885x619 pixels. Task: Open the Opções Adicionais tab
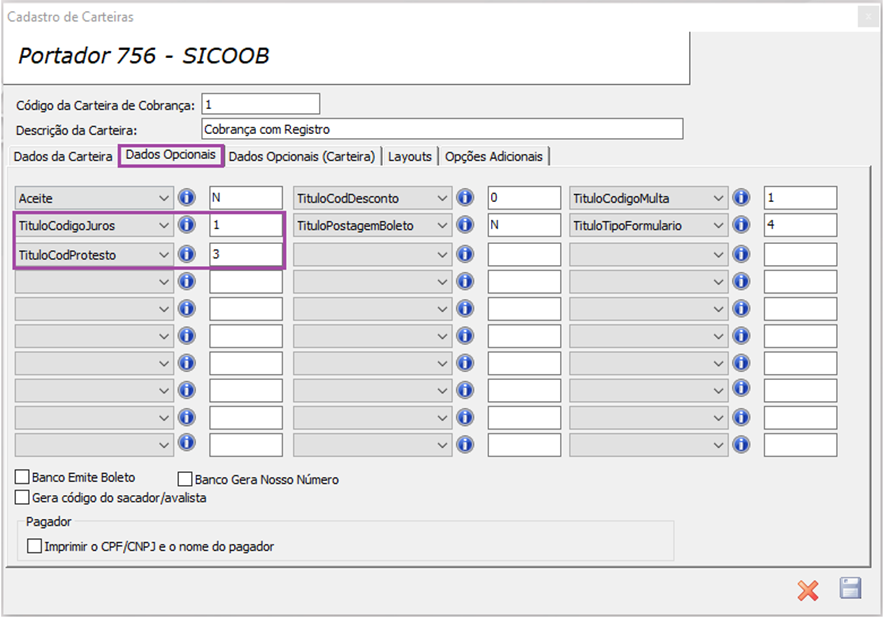coord(493,156)
